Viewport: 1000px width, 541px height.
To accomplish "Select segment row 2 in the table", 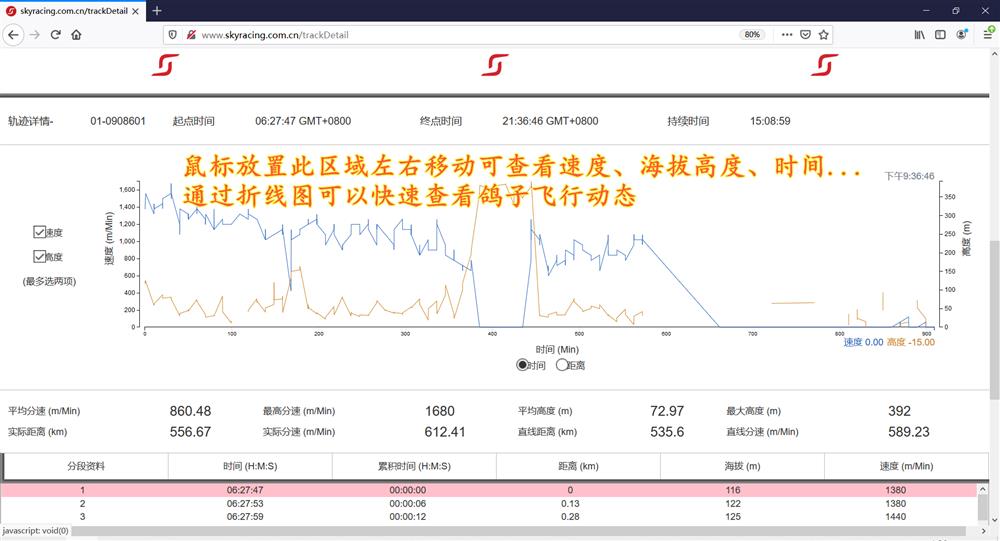I will tap(490, 503).
